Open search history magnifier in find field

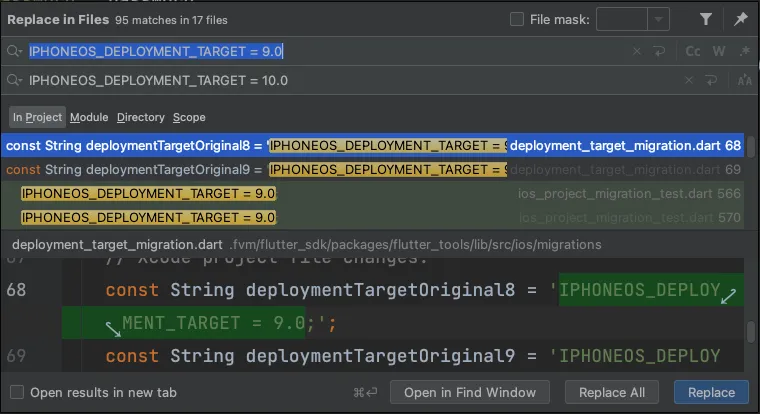(x=15, y=51)
